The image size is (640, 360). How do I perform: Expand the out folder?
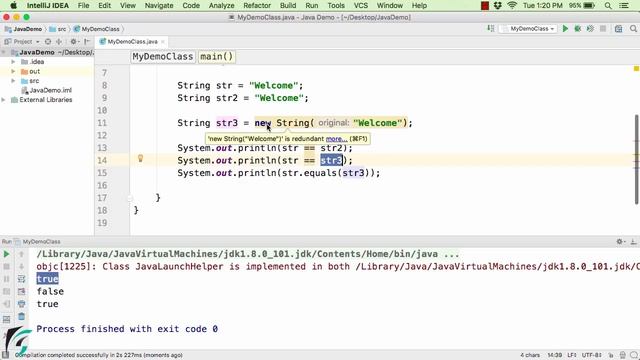tap(13, 71)
